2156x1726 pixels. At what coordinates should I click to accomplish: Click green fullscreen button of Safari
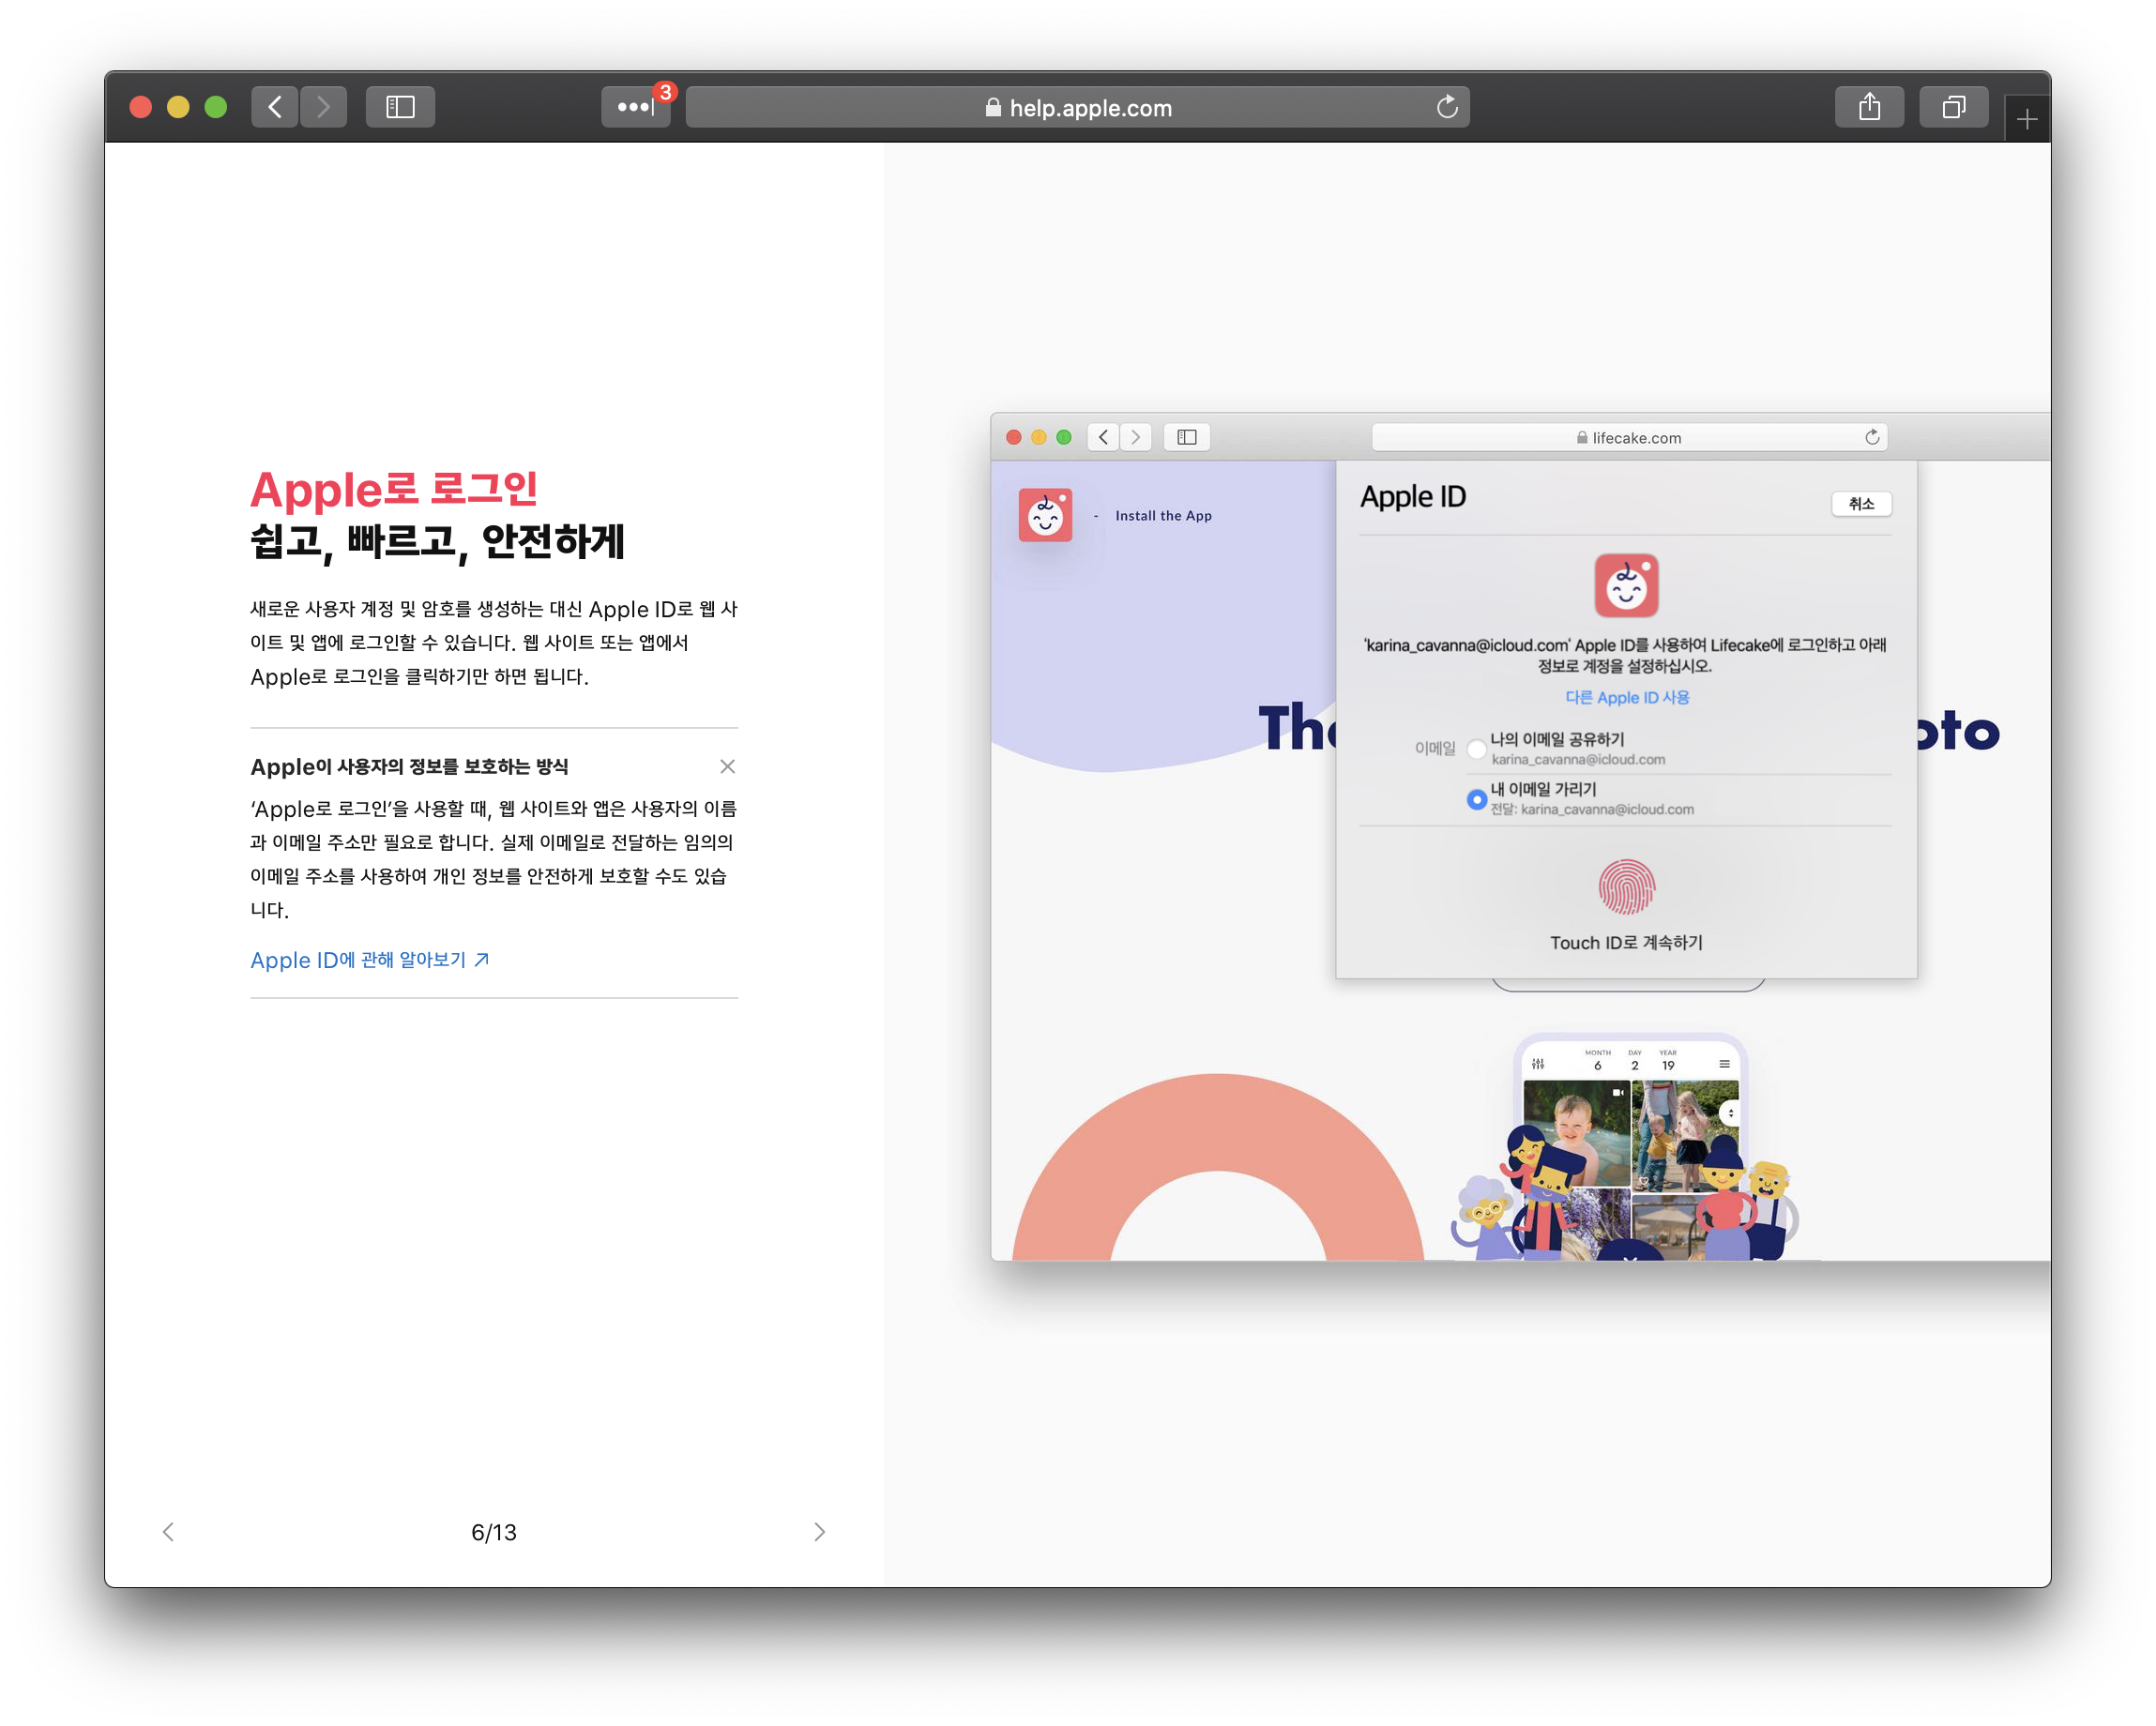(216, 107)
